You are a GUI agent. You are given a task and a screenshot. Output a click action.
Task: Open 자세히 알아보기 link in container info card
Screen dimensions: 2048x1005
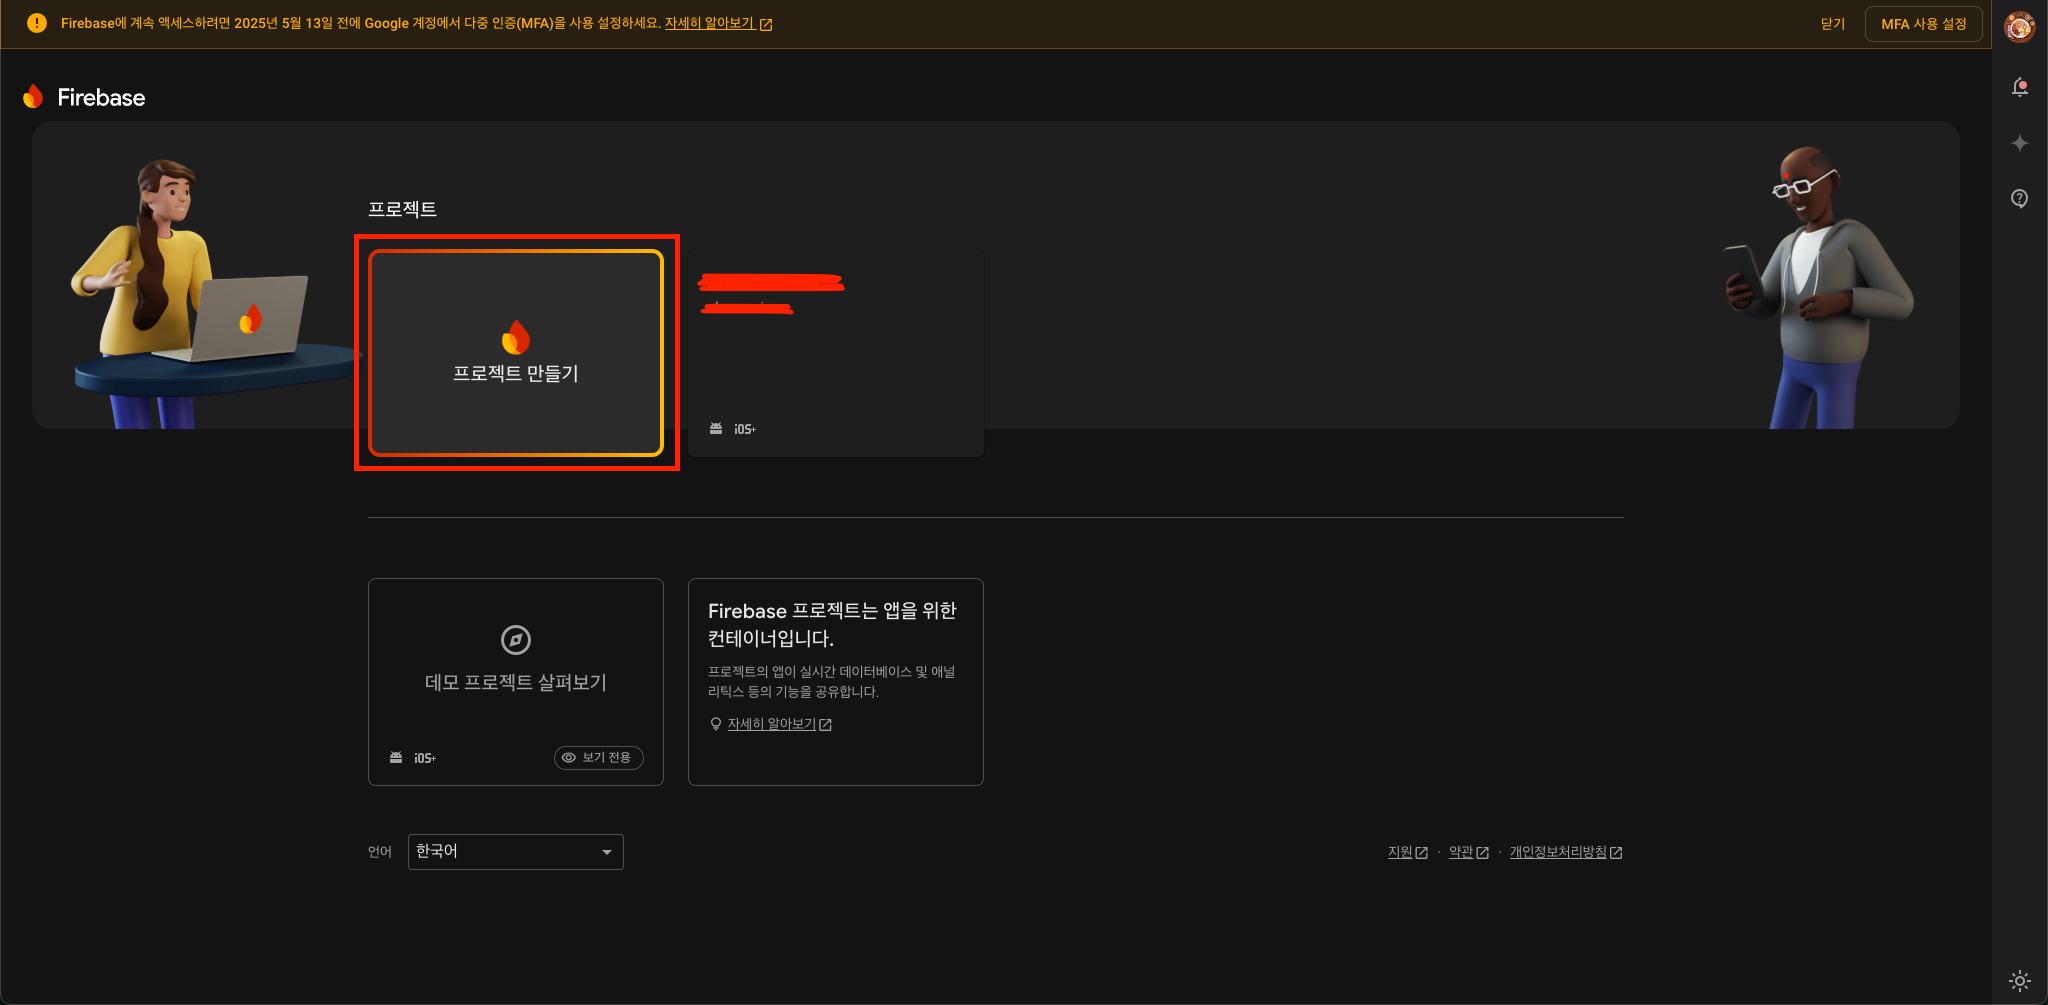[x=779, y=724]
